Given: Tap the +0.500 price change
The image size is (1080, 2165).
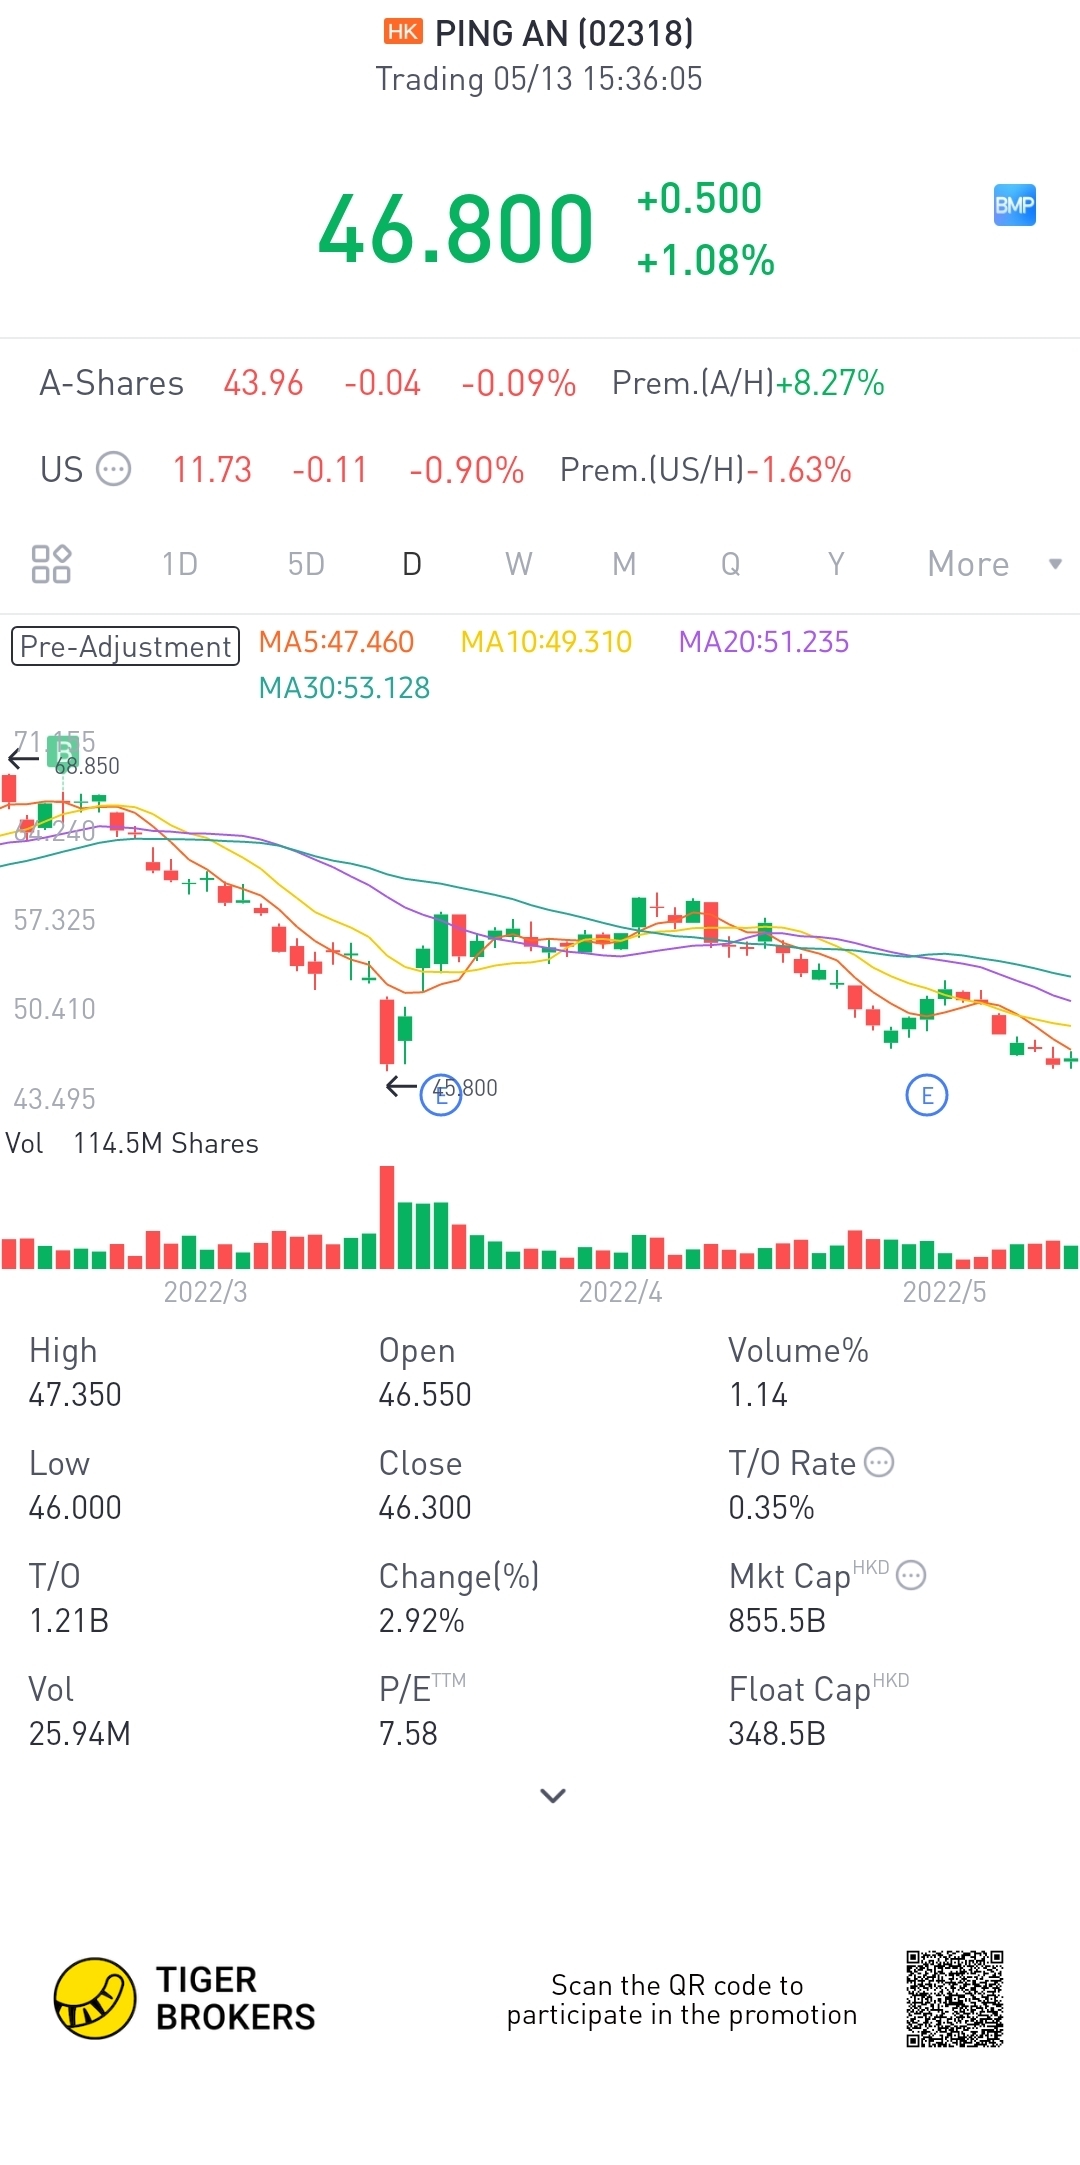Looking at the screenshot, I should [x=699, y=198].
